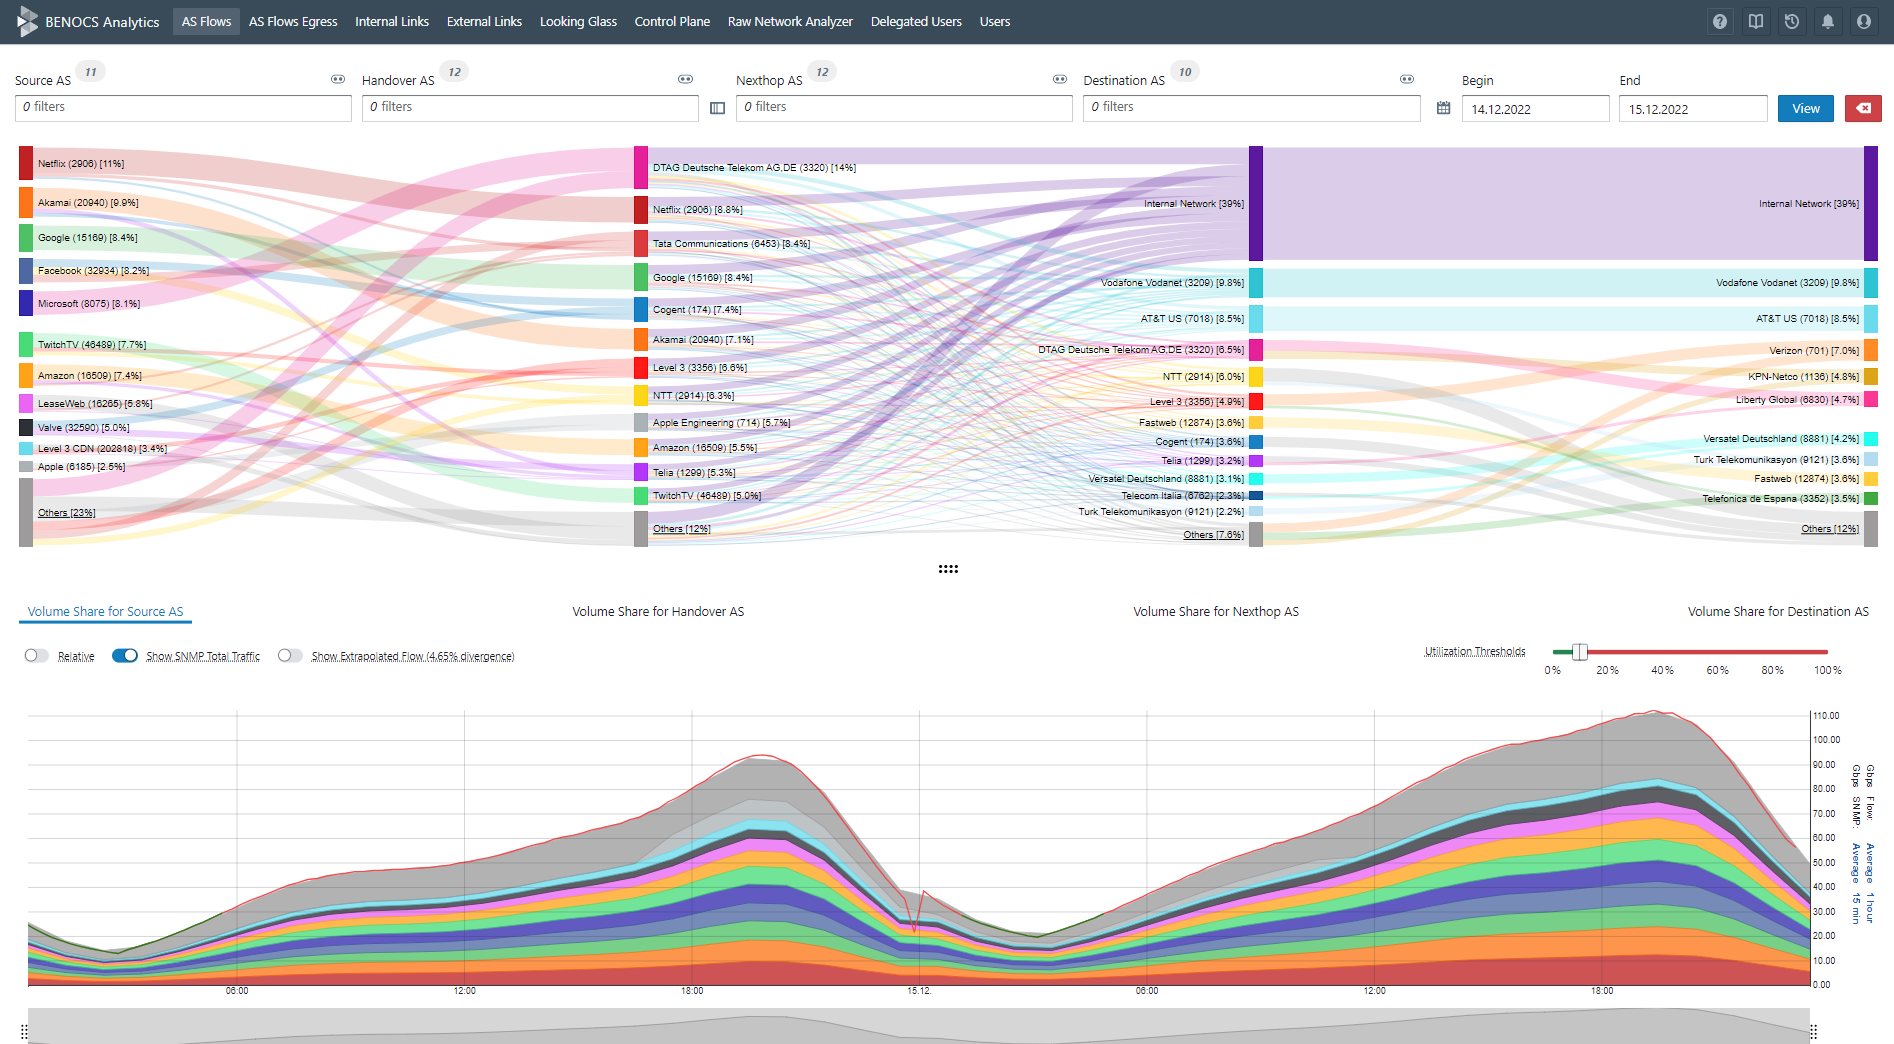Image resolution: width=1894 pixels, height=1044 pixels.
Task: Open the Handover AS filters dropdown
Action: tap(530, 107)
